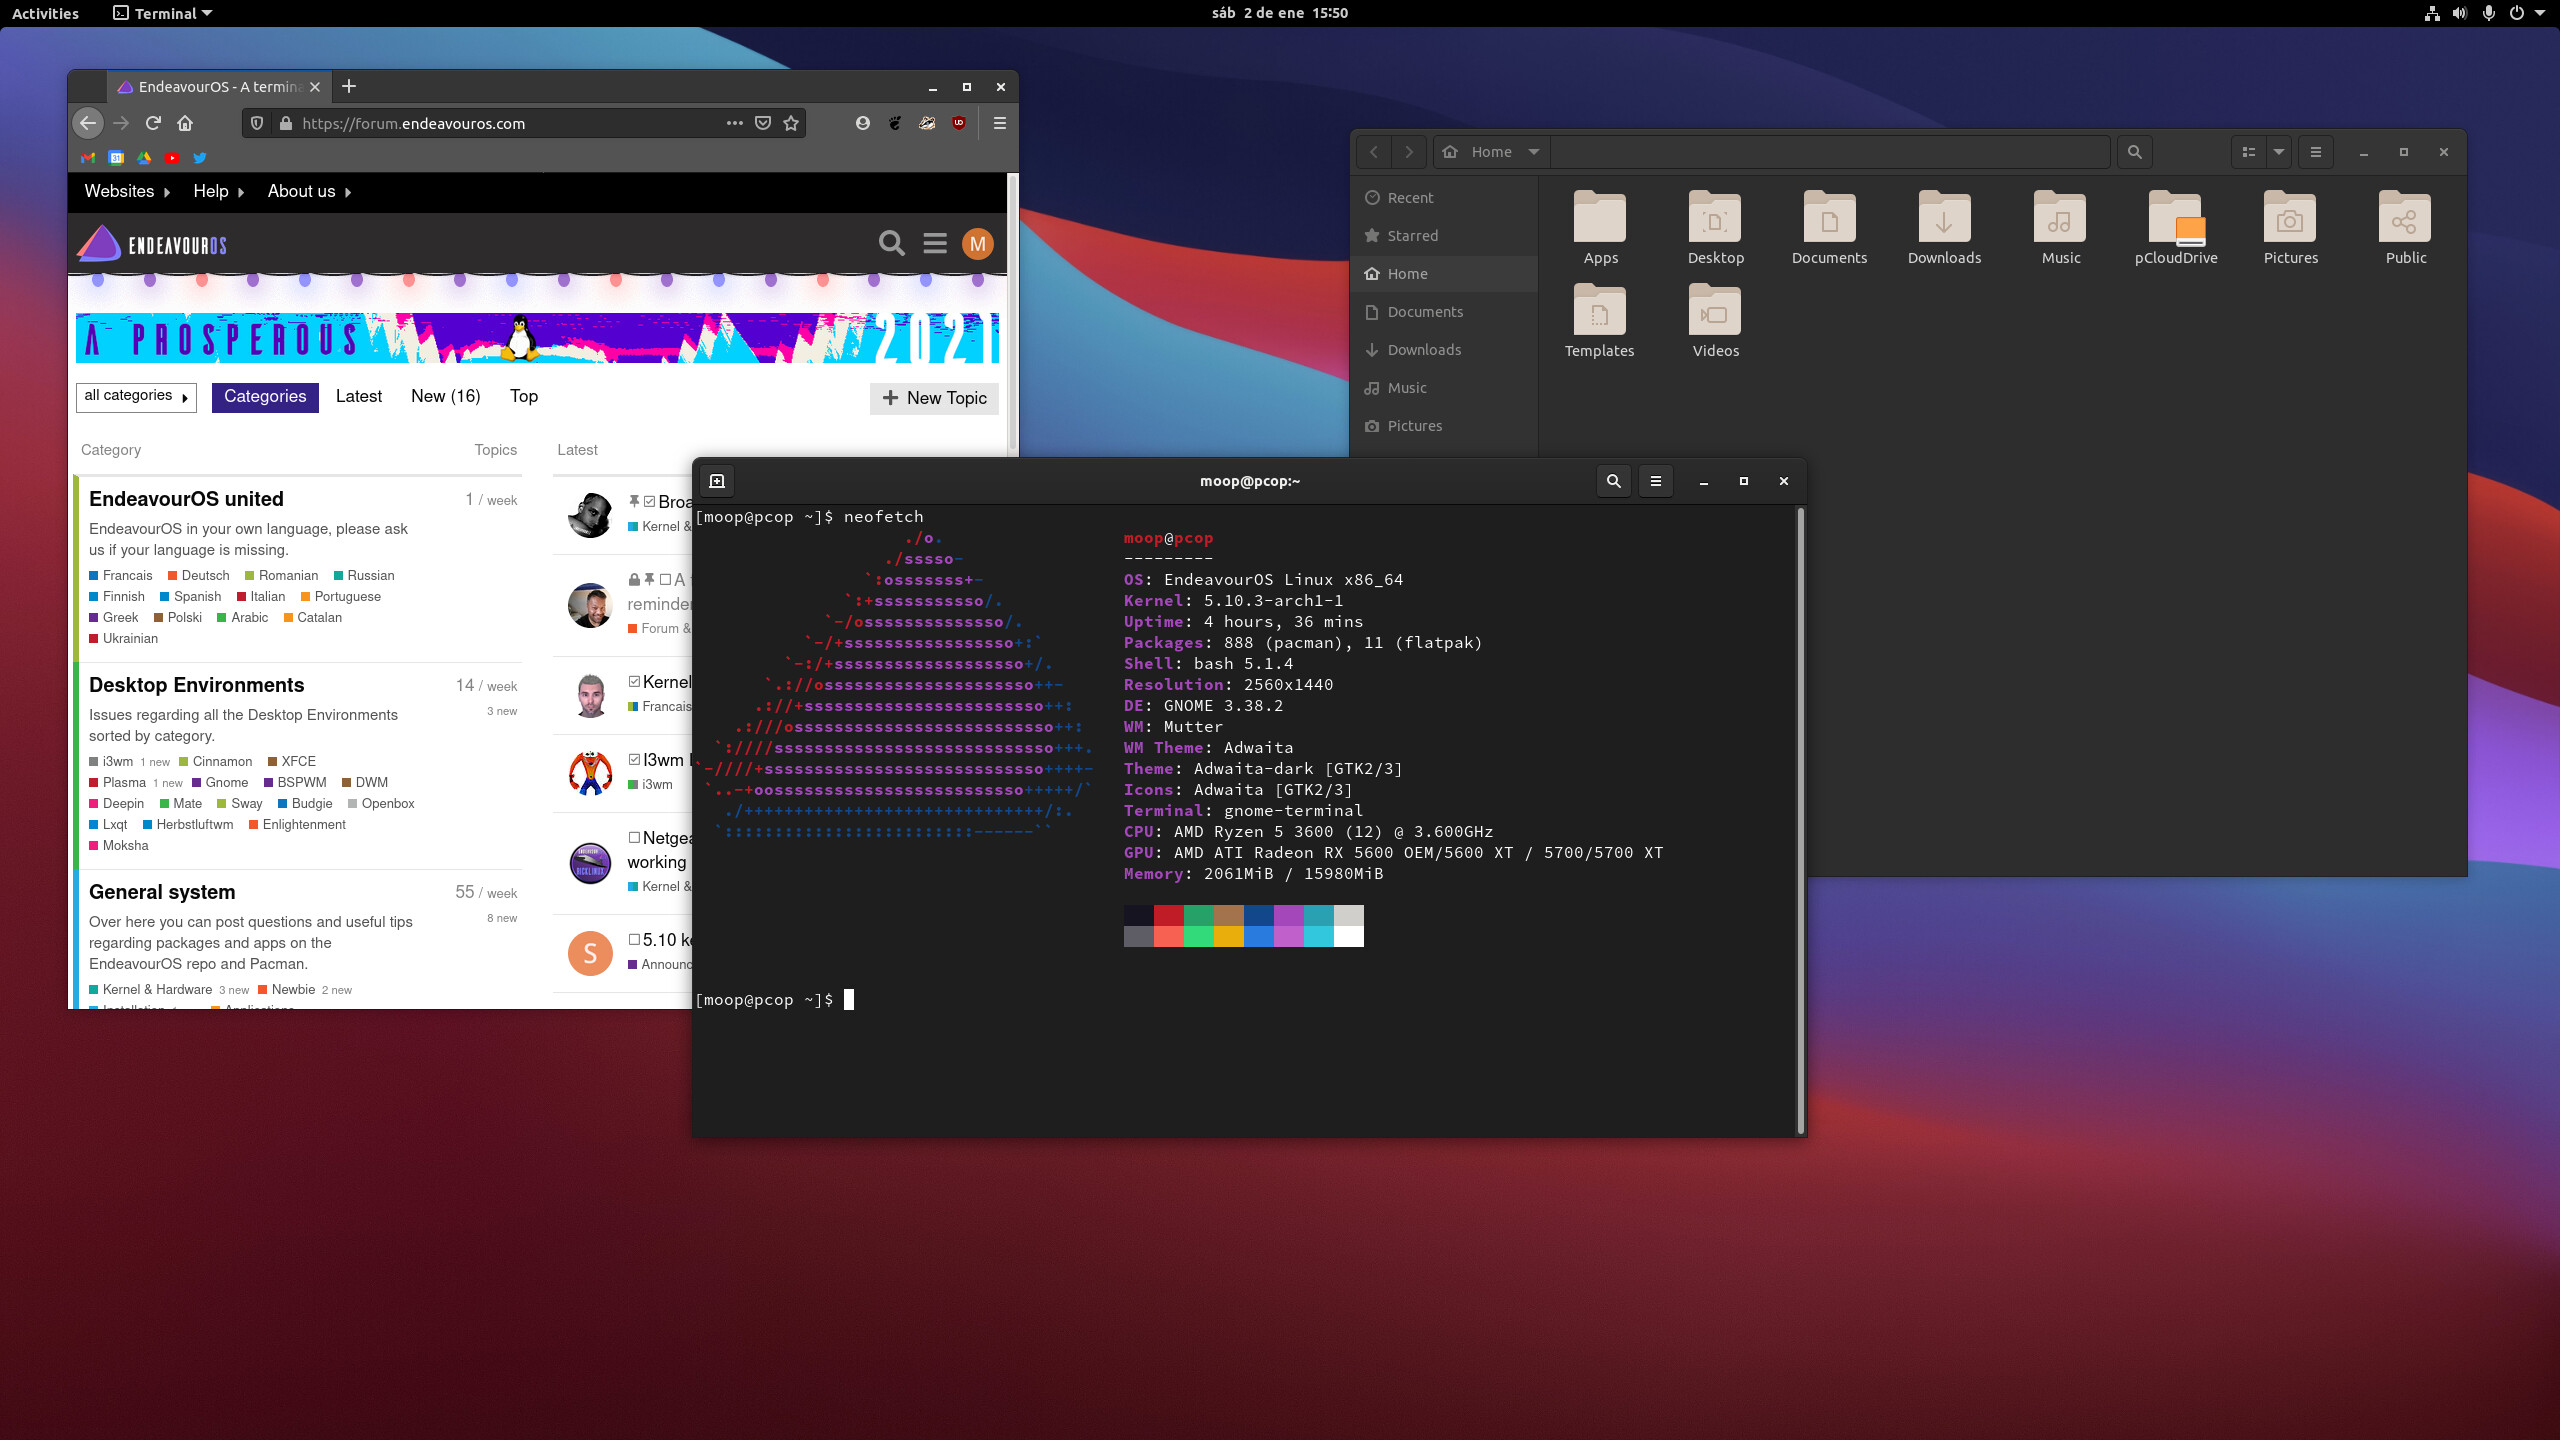Open Firefox page actions three-dot menu
Image resolution: width=2560 pixels, height=1440 pixels.
click(x=735, y=123)
